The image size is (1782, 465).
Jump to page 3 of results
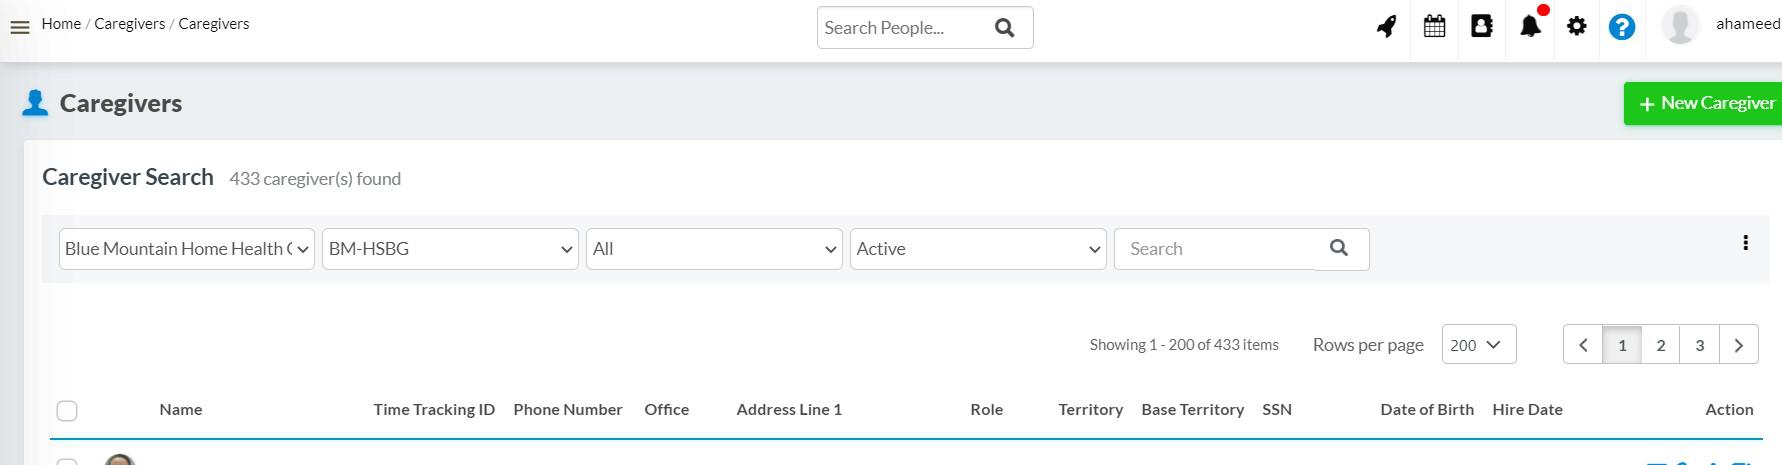pyautogui.click(x=1699, y=345)
